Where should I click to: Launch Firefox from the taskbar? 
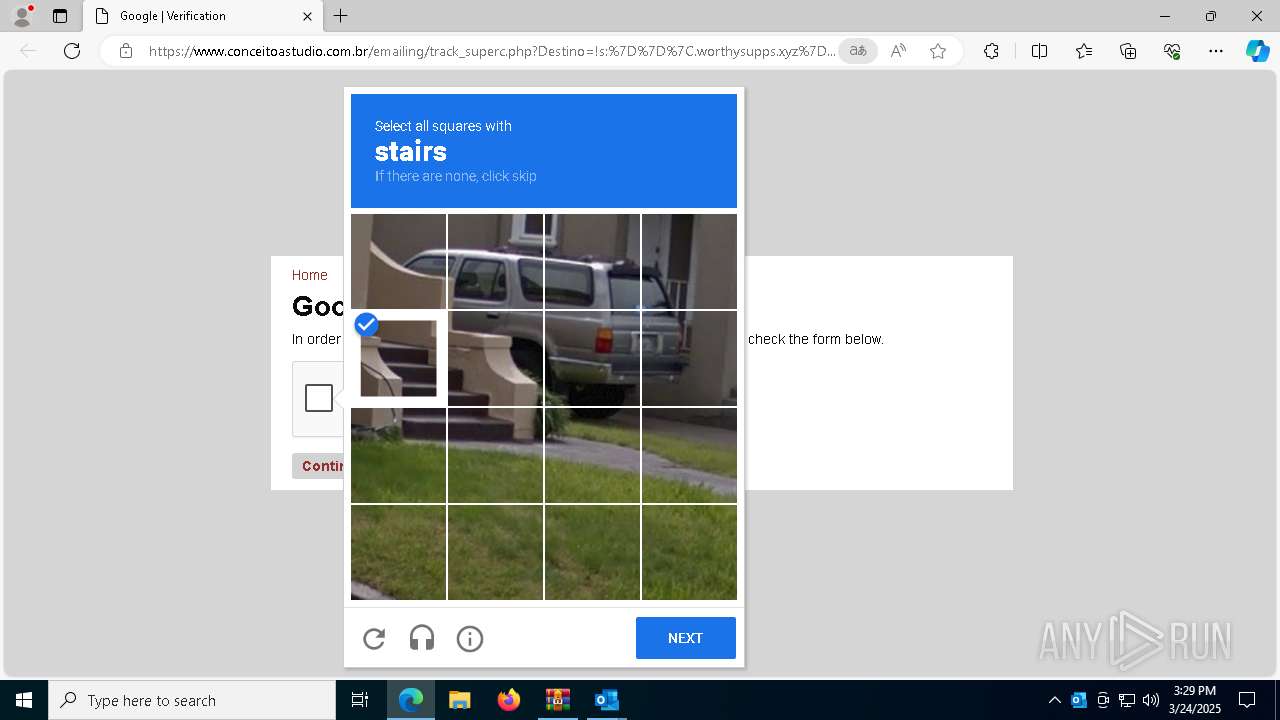[x=509, y=700]
